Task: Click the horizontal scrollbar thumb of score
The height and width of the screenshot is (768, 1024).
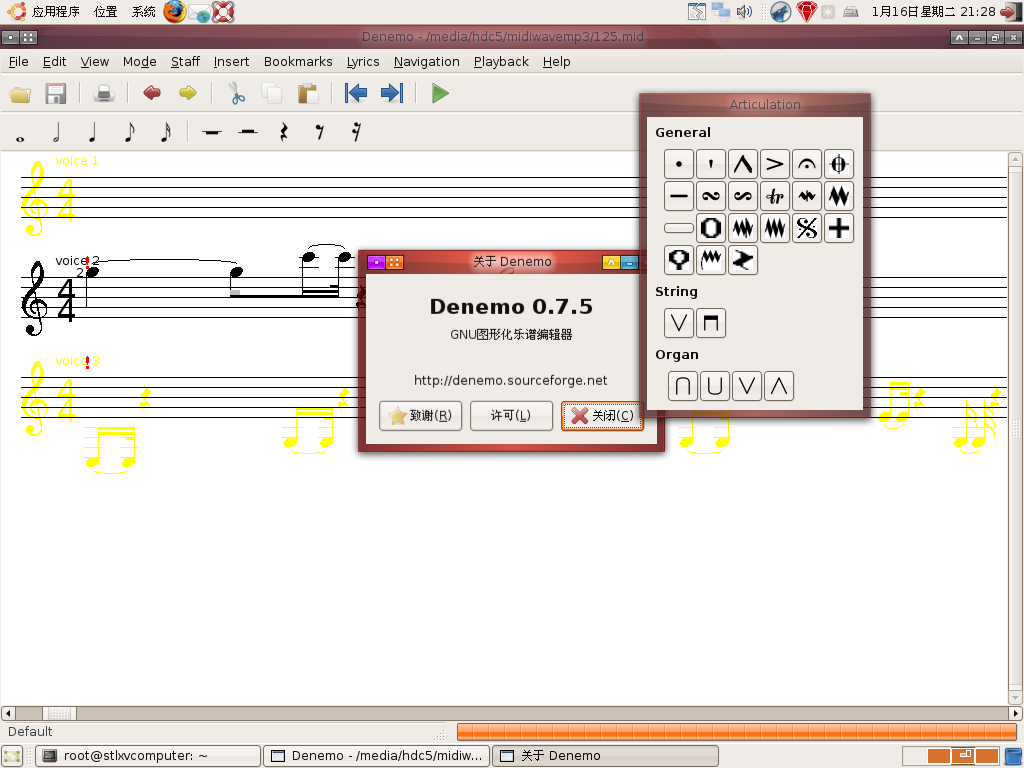Action: point(59,713)
